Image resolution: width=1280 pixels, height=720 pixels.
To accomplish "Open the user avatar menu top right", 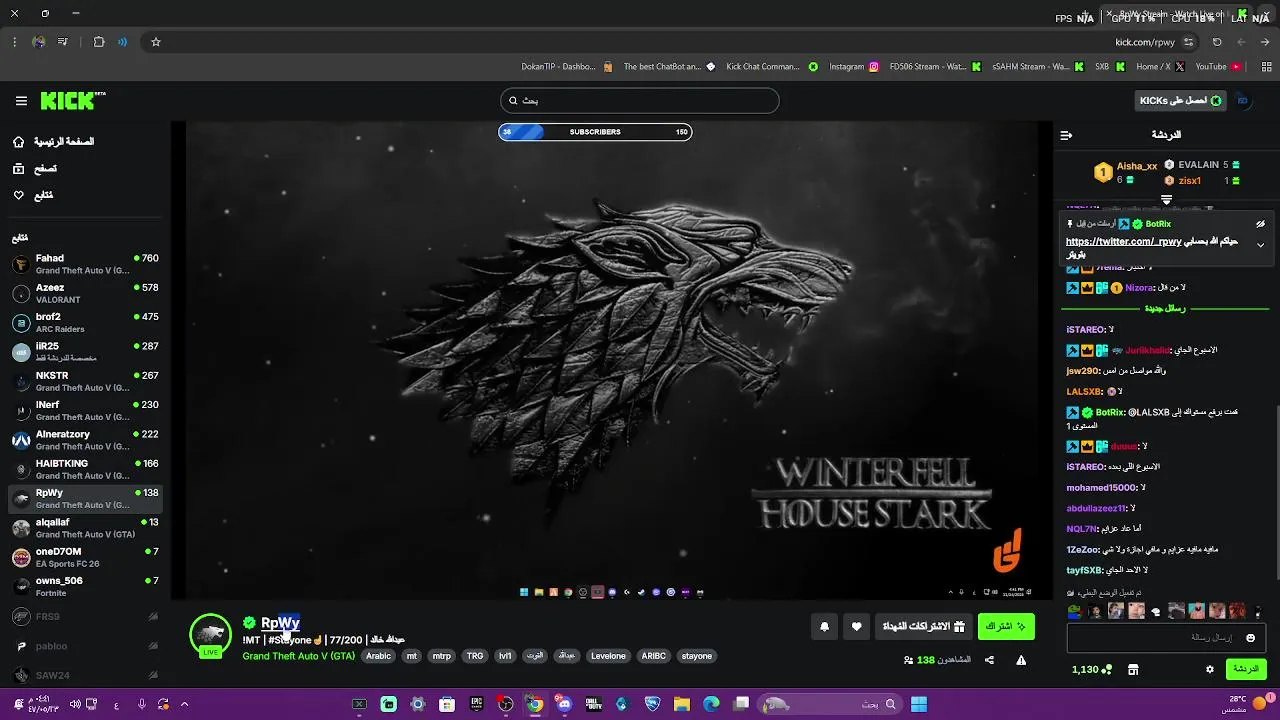I will [1243, 101].
